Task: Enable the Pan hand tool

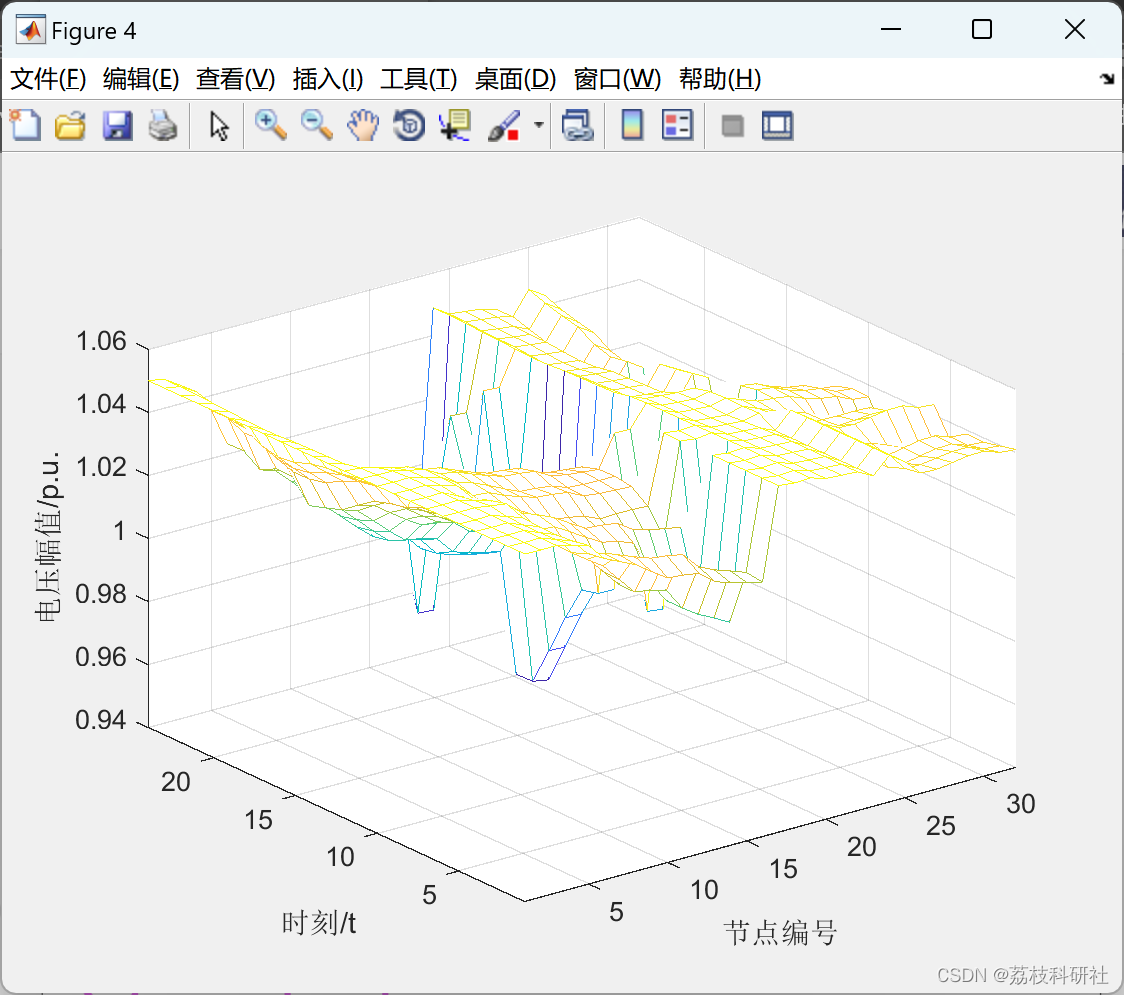Action: point(363,125)
